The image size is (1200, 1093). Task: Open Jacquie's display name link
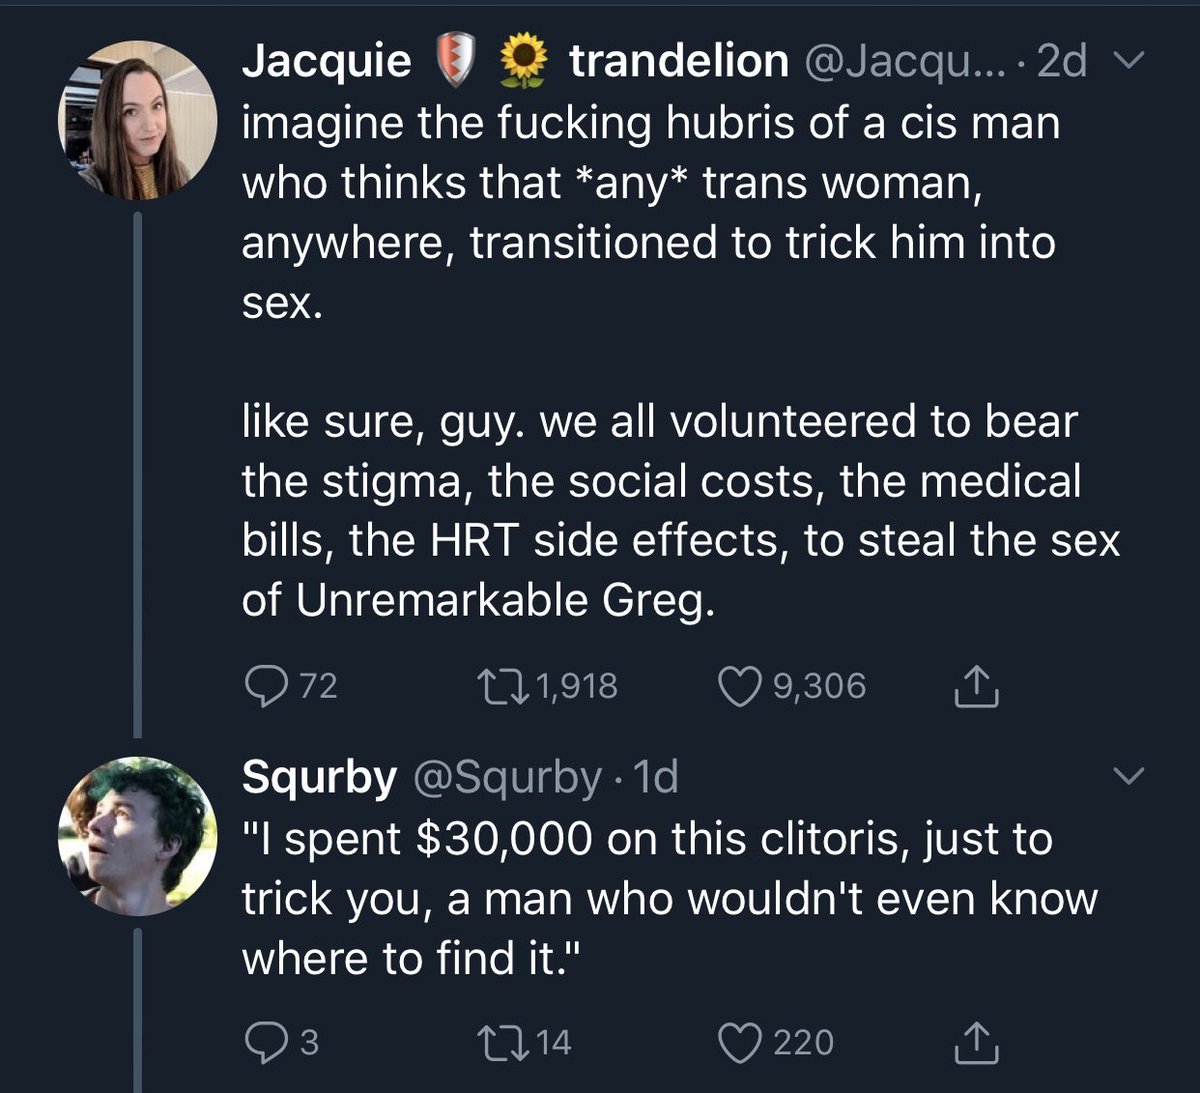[x=515, y=61]
